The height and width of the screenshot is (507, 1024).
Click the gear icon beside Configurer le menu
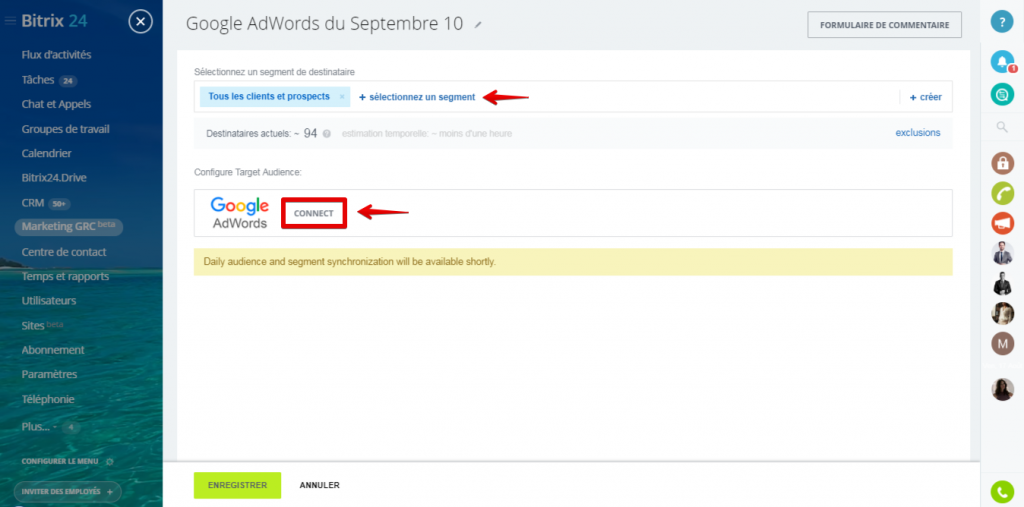tap(110, 461)
